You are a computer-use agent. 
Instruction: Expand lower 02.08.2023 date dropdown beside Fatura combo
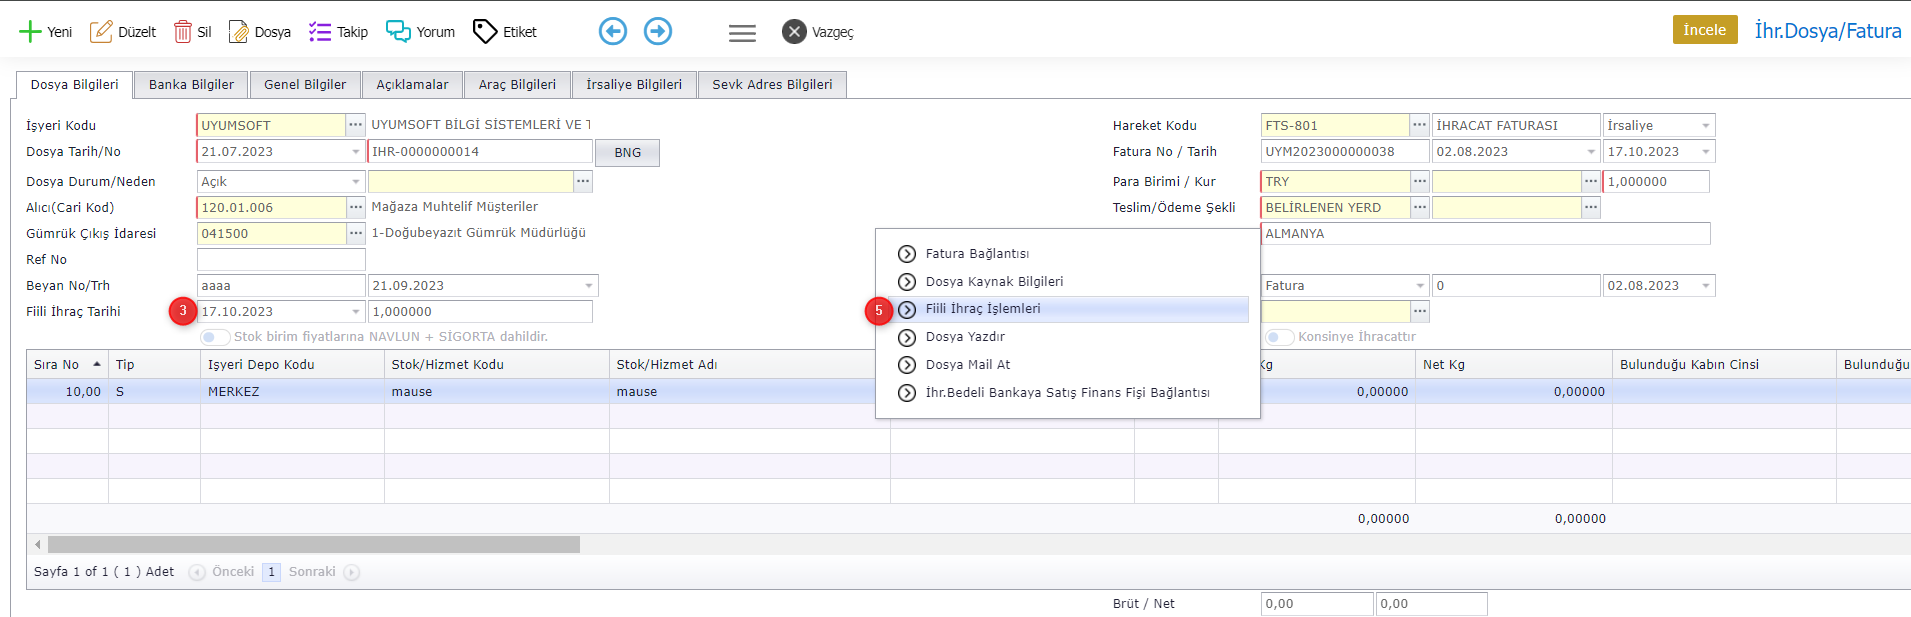tap(1706, 286)
